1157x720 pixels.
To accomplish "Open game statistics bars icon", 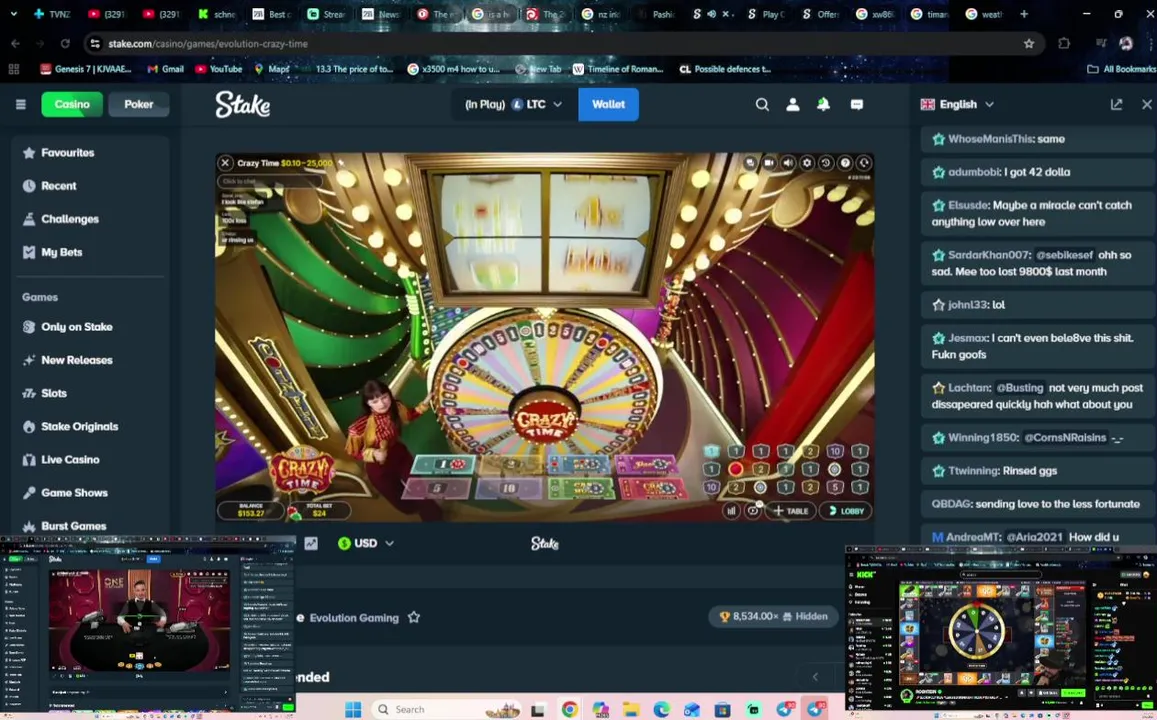I will pyautogui.click(x=731, y=510).
